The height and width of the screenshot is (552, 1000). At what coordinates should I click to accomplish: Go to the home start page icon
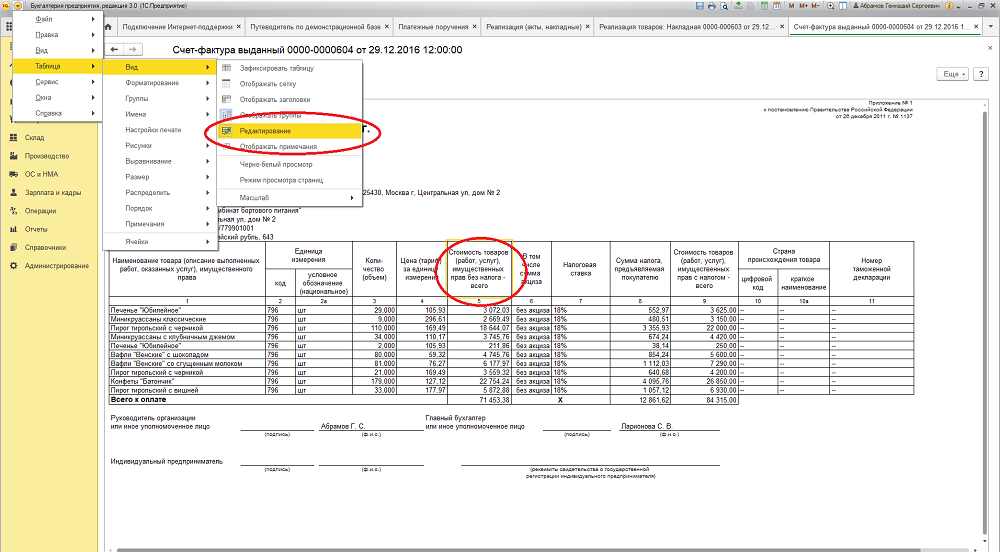coord(108,27)
